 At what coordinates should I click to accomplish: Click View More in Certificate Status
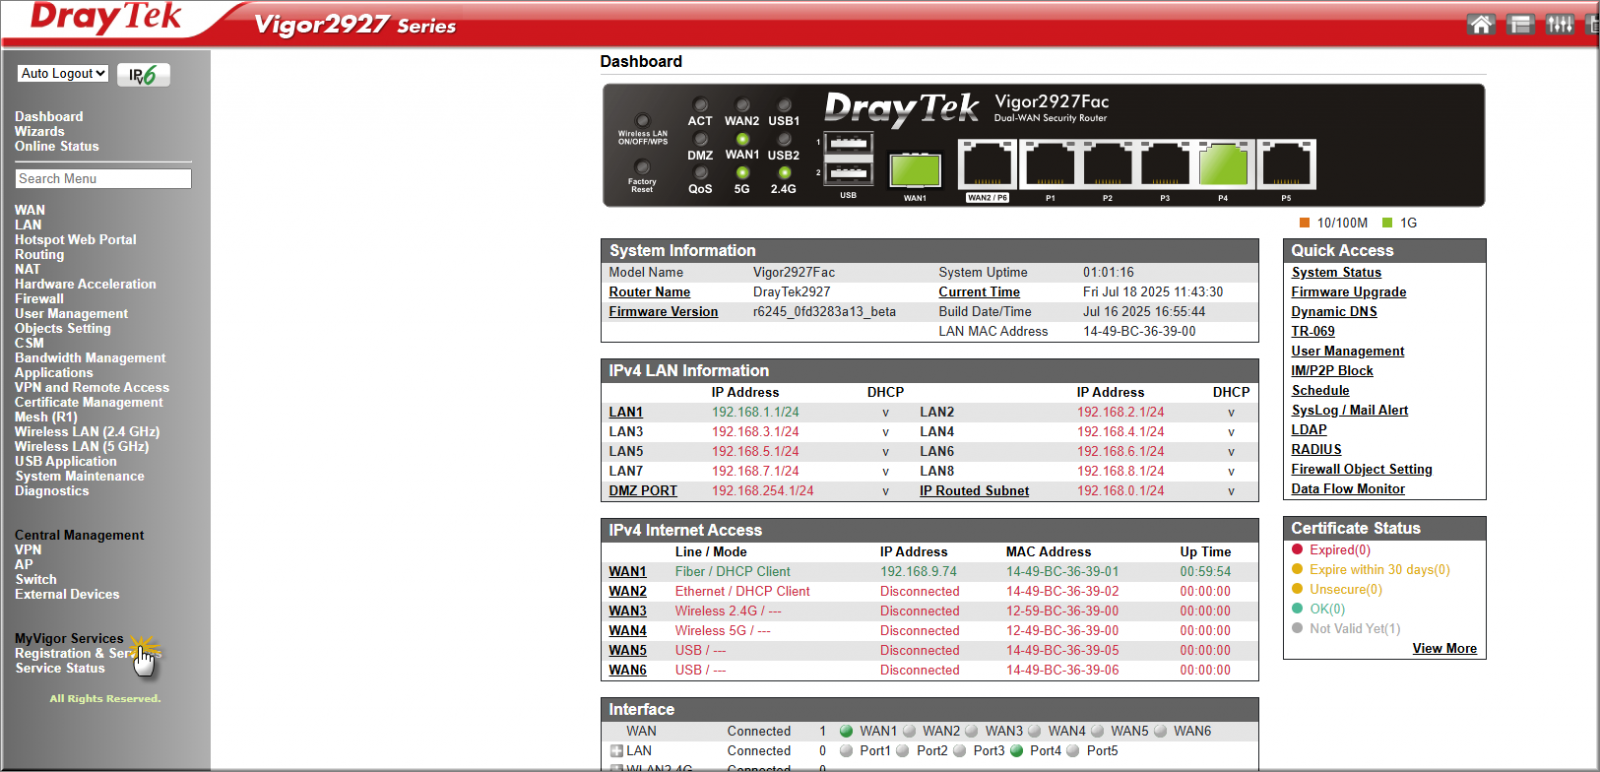coord(1444,648)
